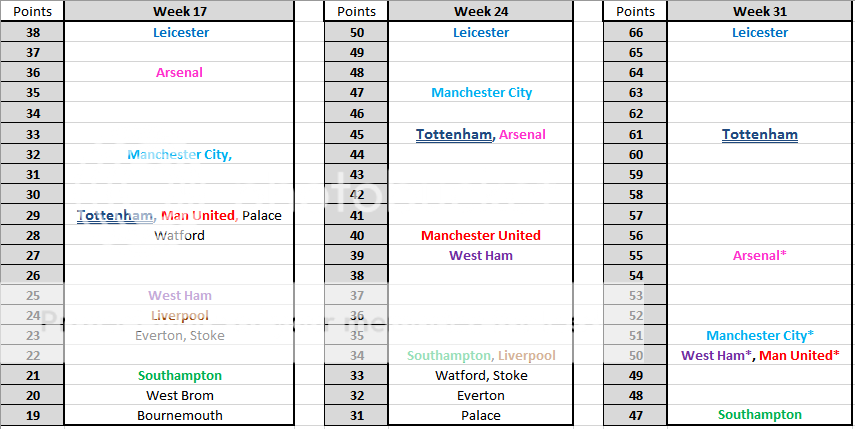Click Manchester City in the Week 24 column
855x429 pixels.
(481, 93)
